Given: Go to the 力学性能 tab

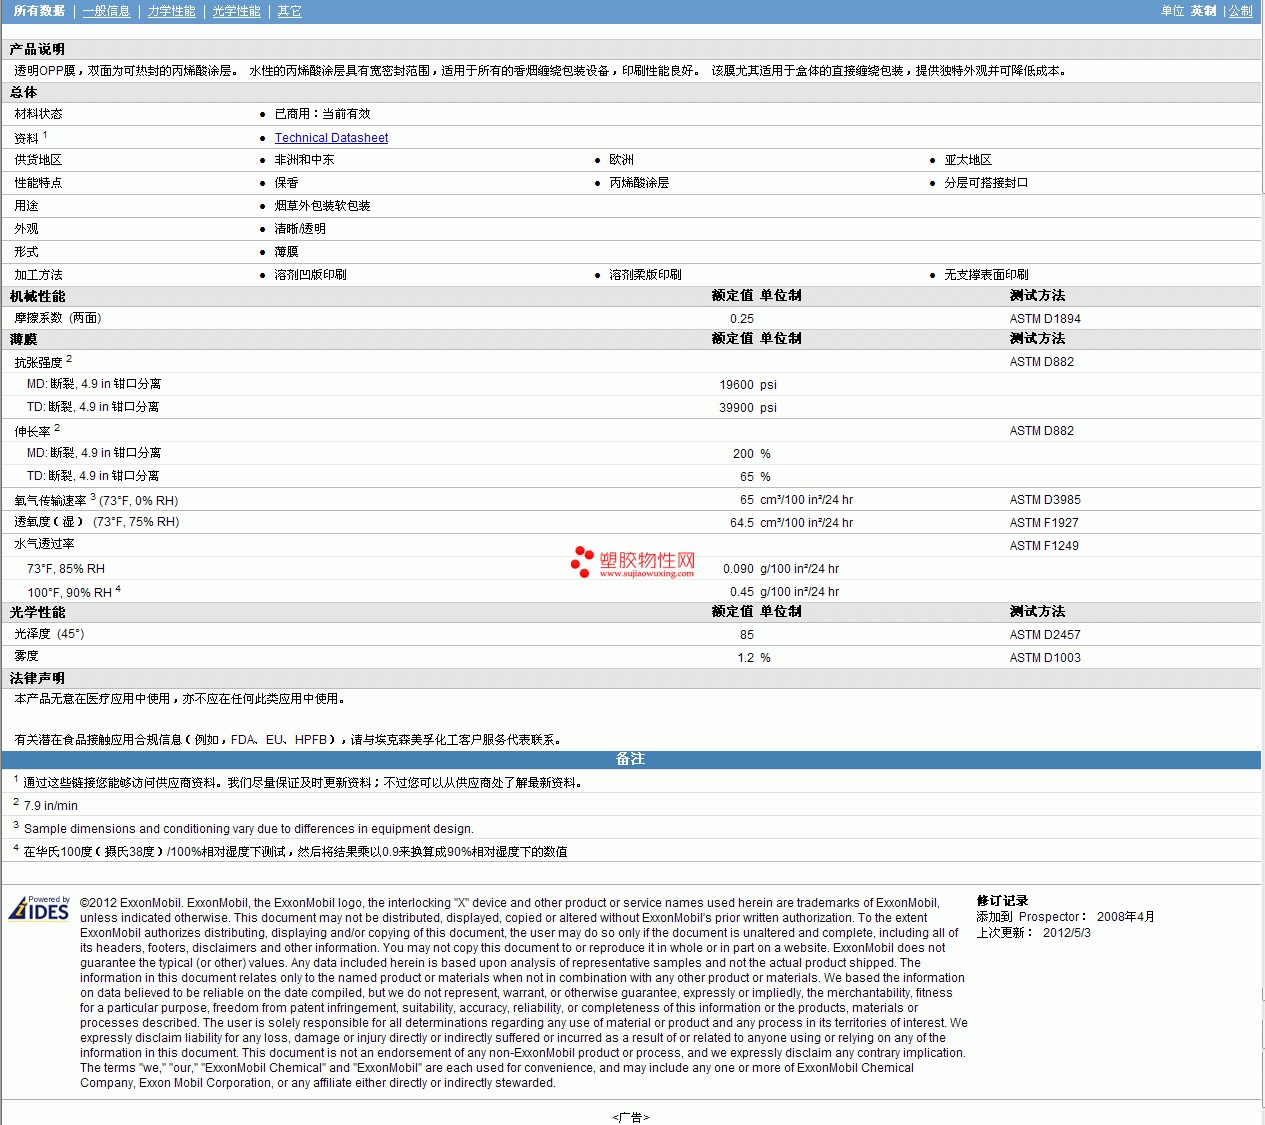Looking at the screenshot, I should [171, 11].
